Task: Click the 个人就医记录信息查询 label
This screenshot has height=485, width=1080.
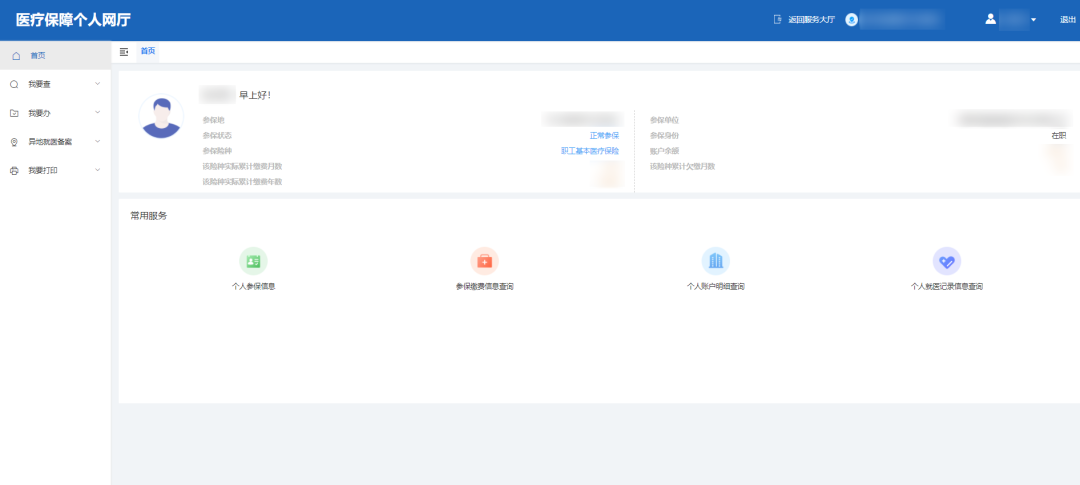Action: point(946,287)
